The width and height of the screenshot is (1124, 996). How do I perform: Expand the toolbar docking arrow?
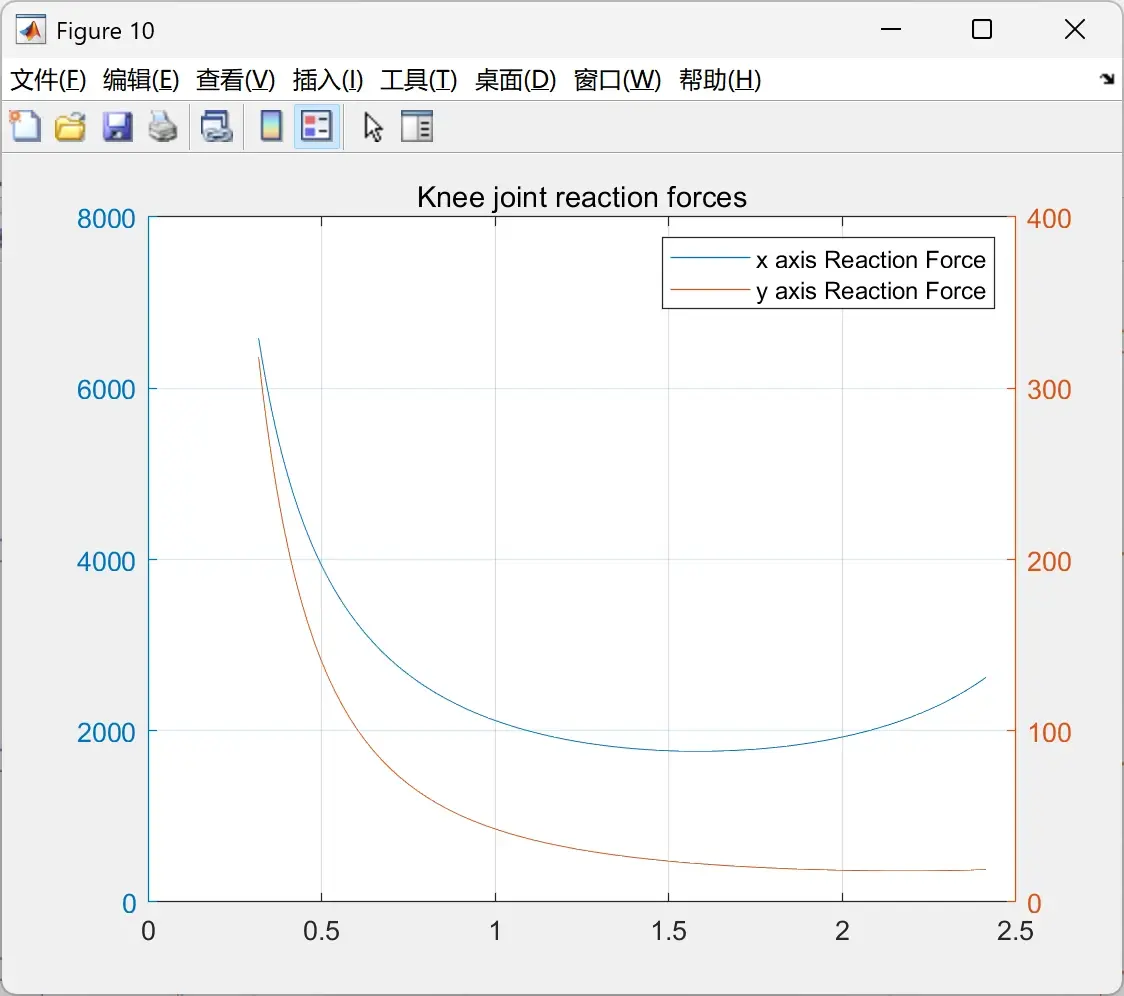(x=1107, y=79)
